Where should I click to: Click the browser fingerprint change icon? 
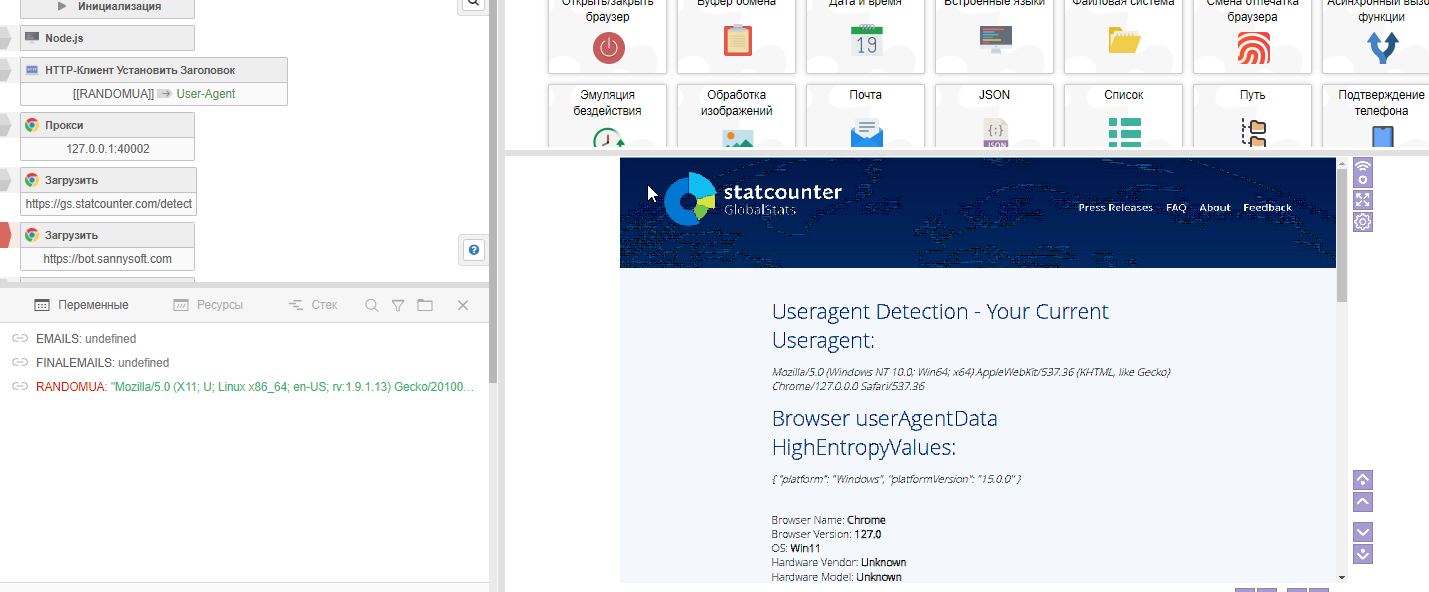tap(1252, 46)
